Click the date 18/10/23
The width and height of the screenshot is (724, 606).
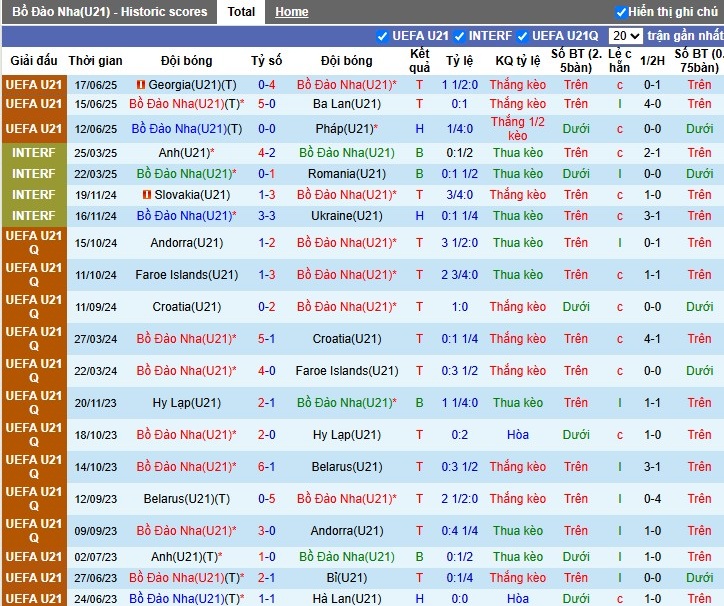(x=96, y=435)
